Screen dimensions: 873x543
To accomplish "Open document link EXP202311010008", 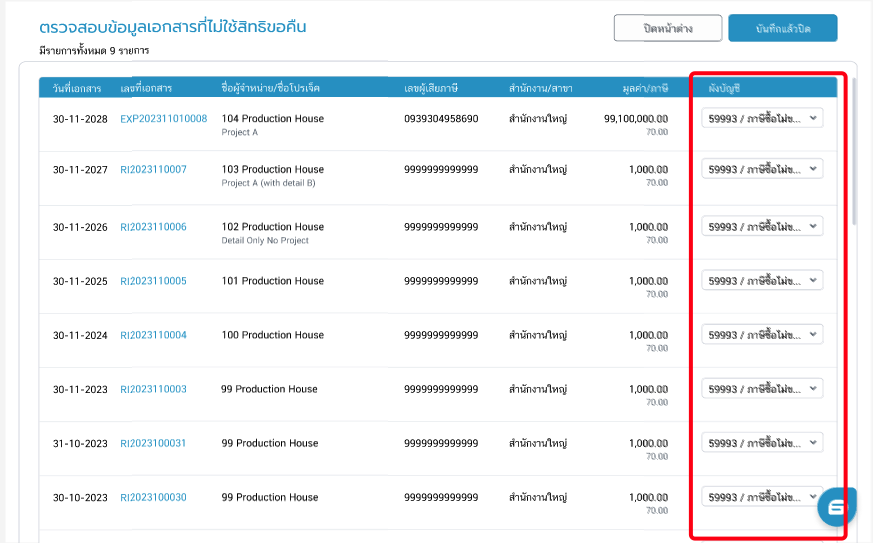I will coord(163,119).
